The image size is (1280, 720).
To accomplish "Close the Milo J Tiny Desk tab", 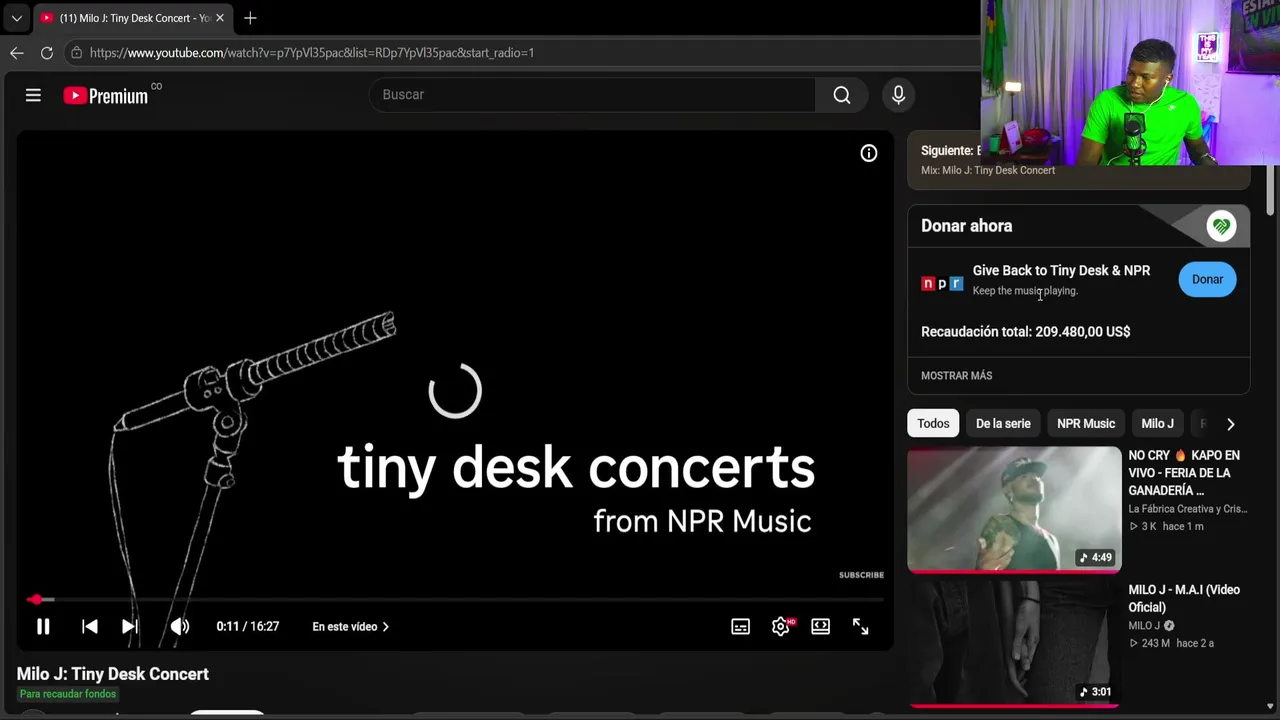I will coord(220,18).
